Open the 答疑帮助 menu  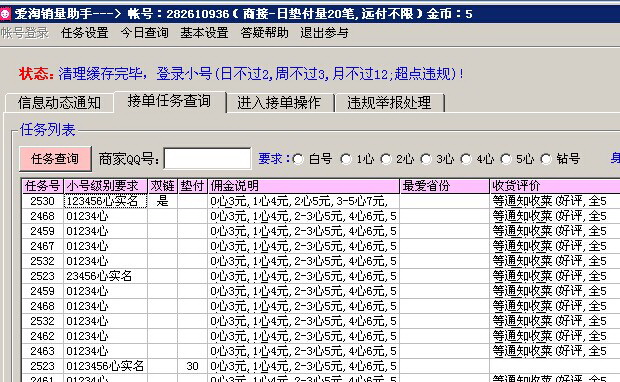coord(265,33)
